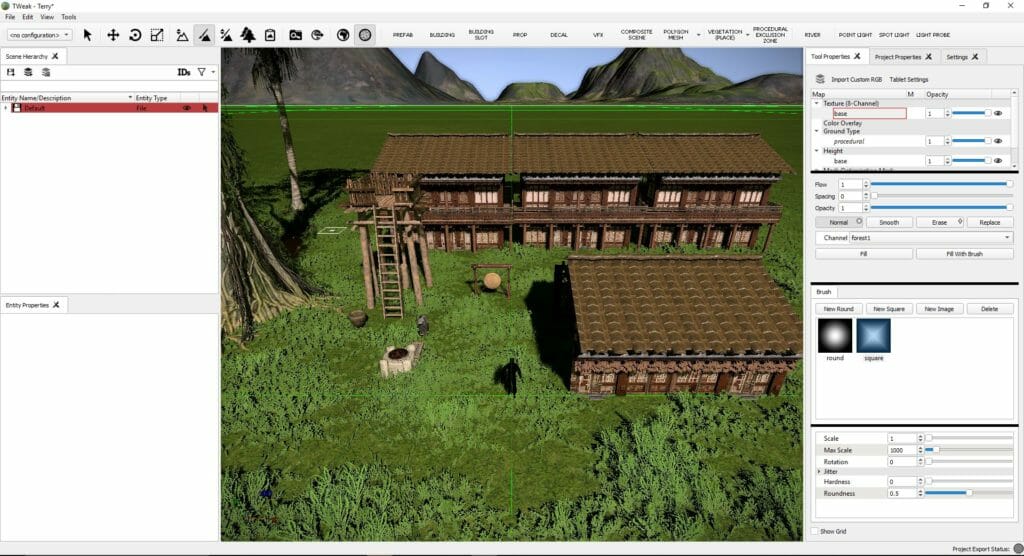
Task: Select the vegetation tree paint tool
Action: click(248, 35)
